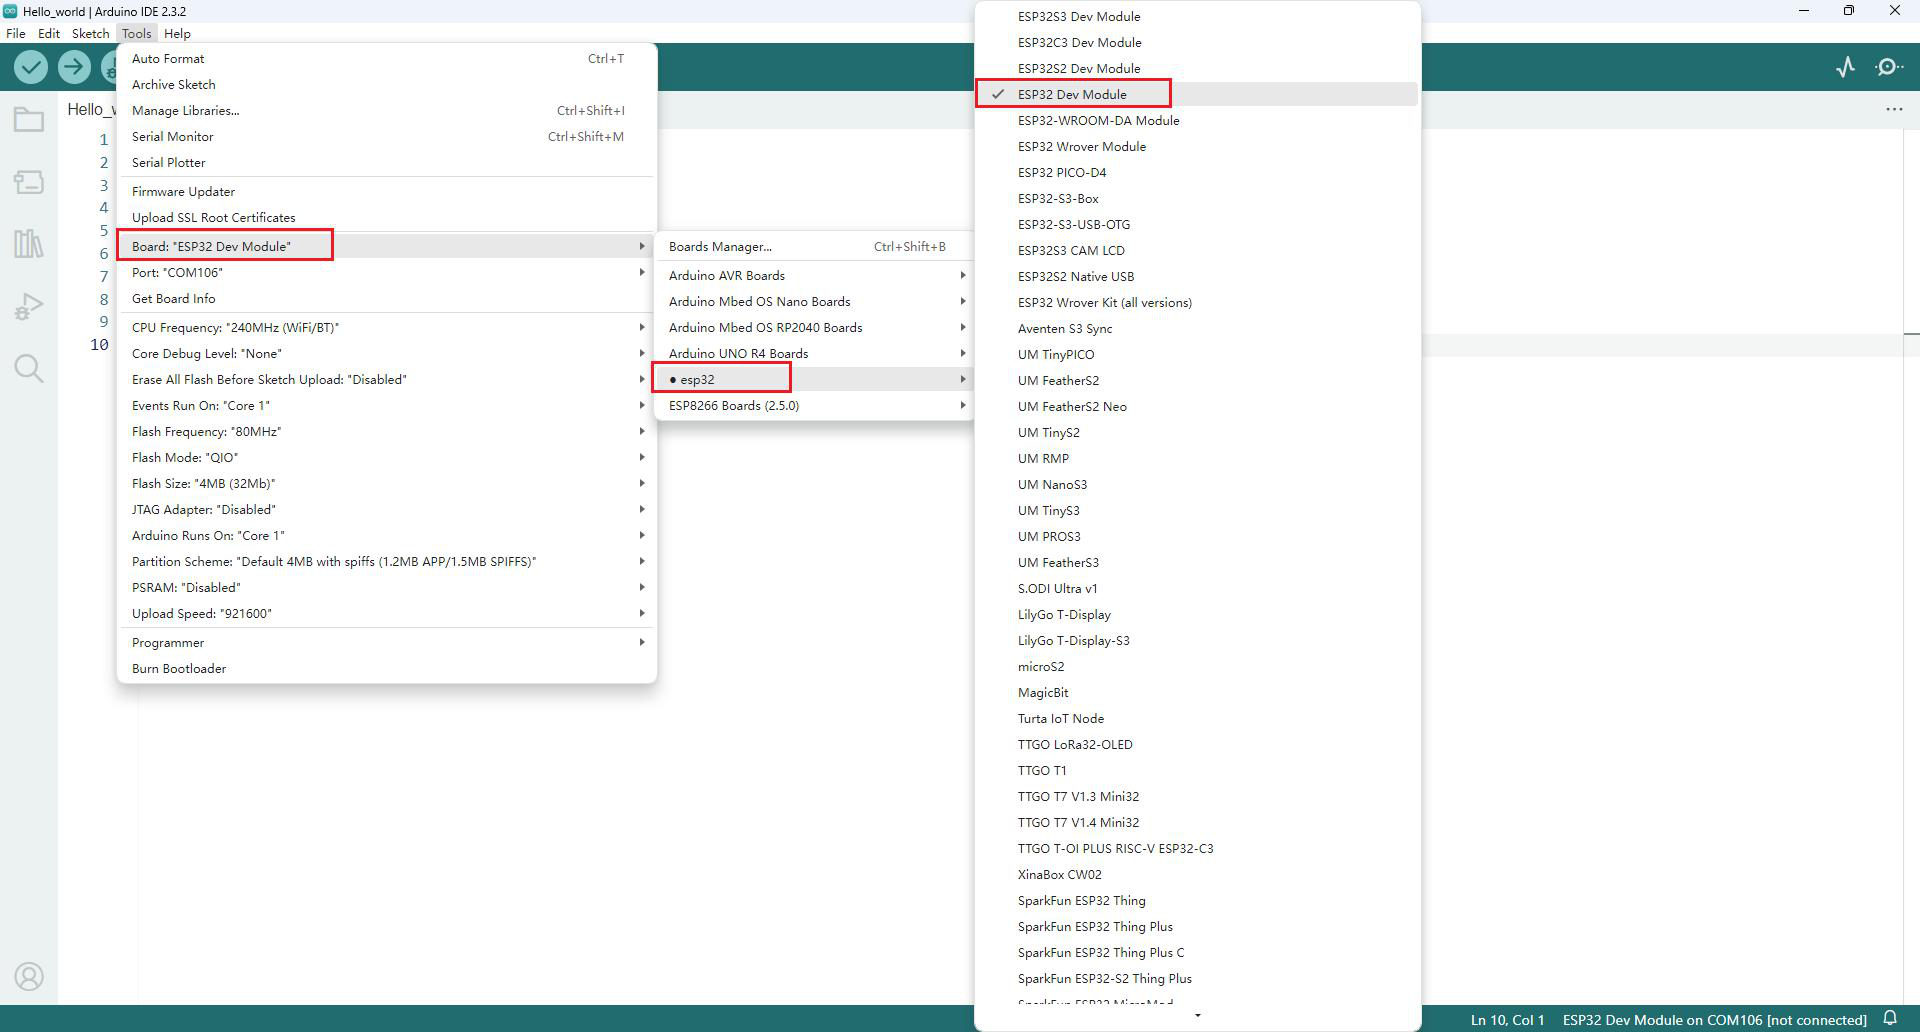1920x1032 pixels.
Task: Click the Arduino IDE title bar logo
Action: point(10,11)
